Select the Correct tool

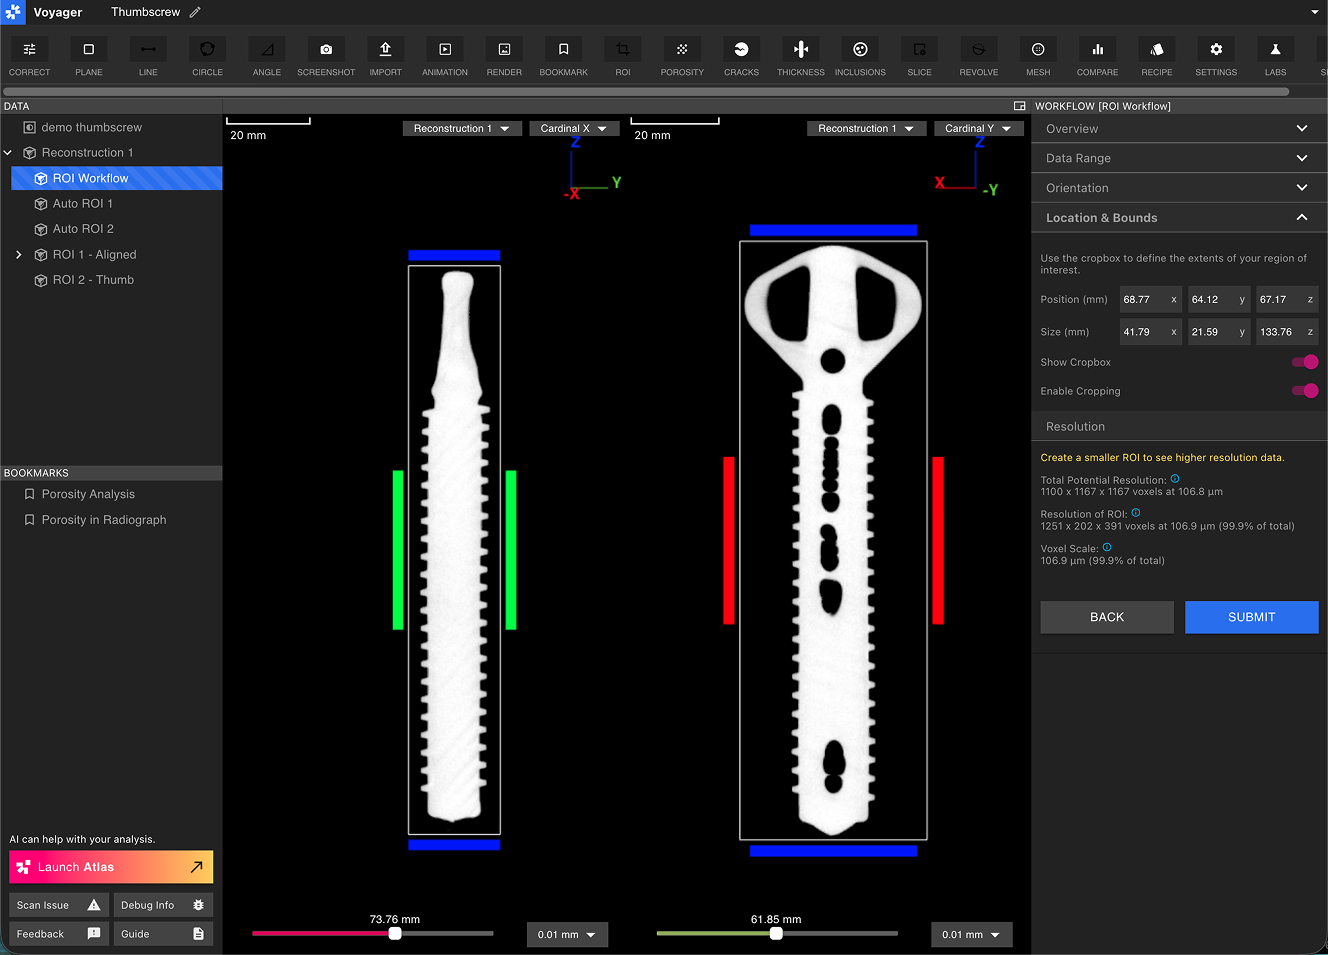click(29, 57)
